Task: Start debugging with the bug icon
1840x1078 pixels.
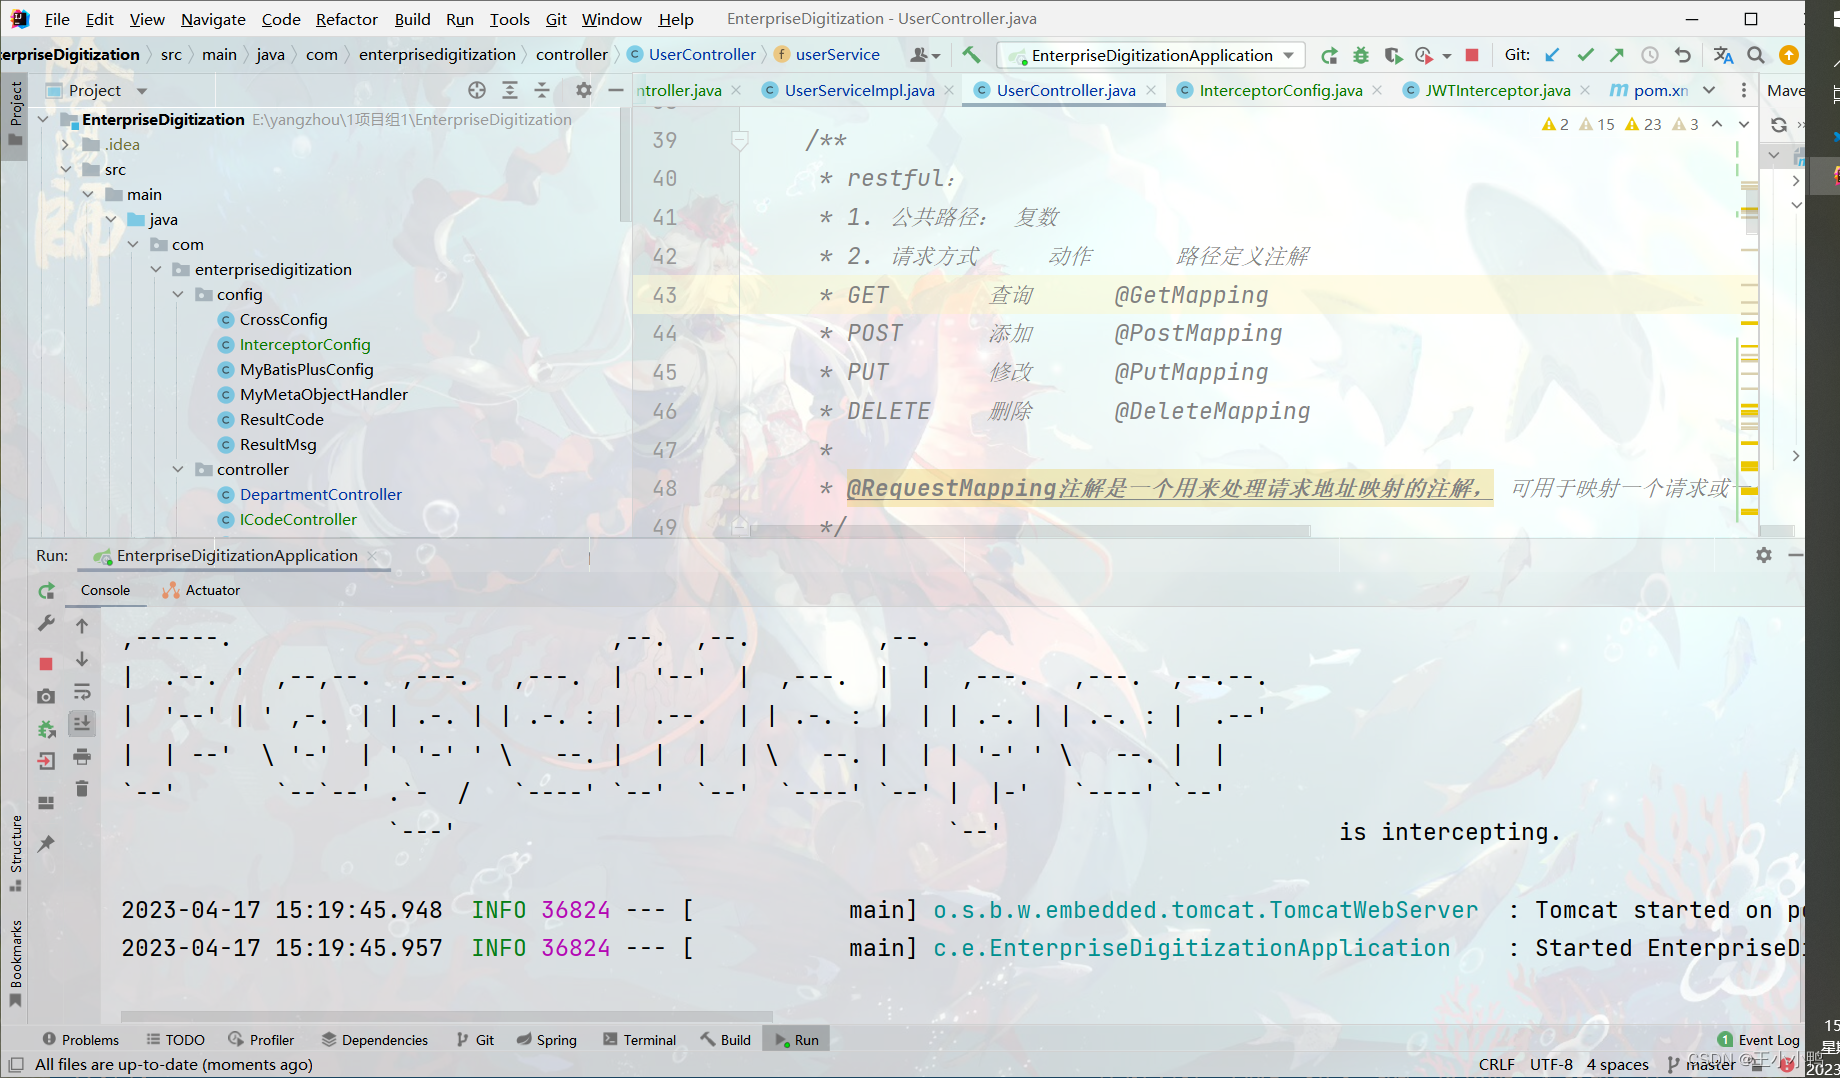Action: [x=1361, y=55]
